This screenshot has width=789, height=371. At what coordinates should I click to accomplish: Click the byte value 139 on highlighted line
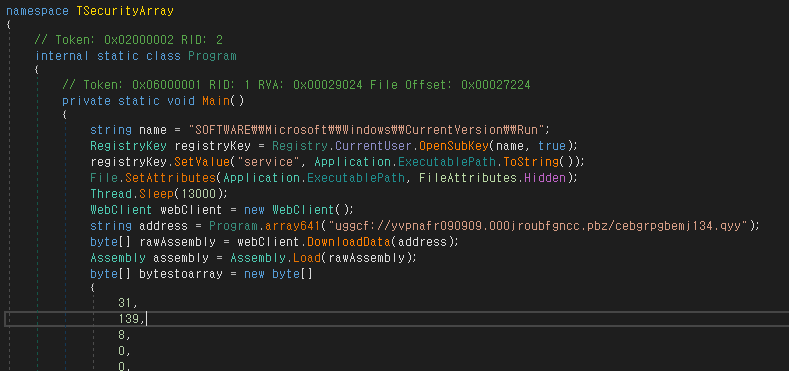pos(128,319)
